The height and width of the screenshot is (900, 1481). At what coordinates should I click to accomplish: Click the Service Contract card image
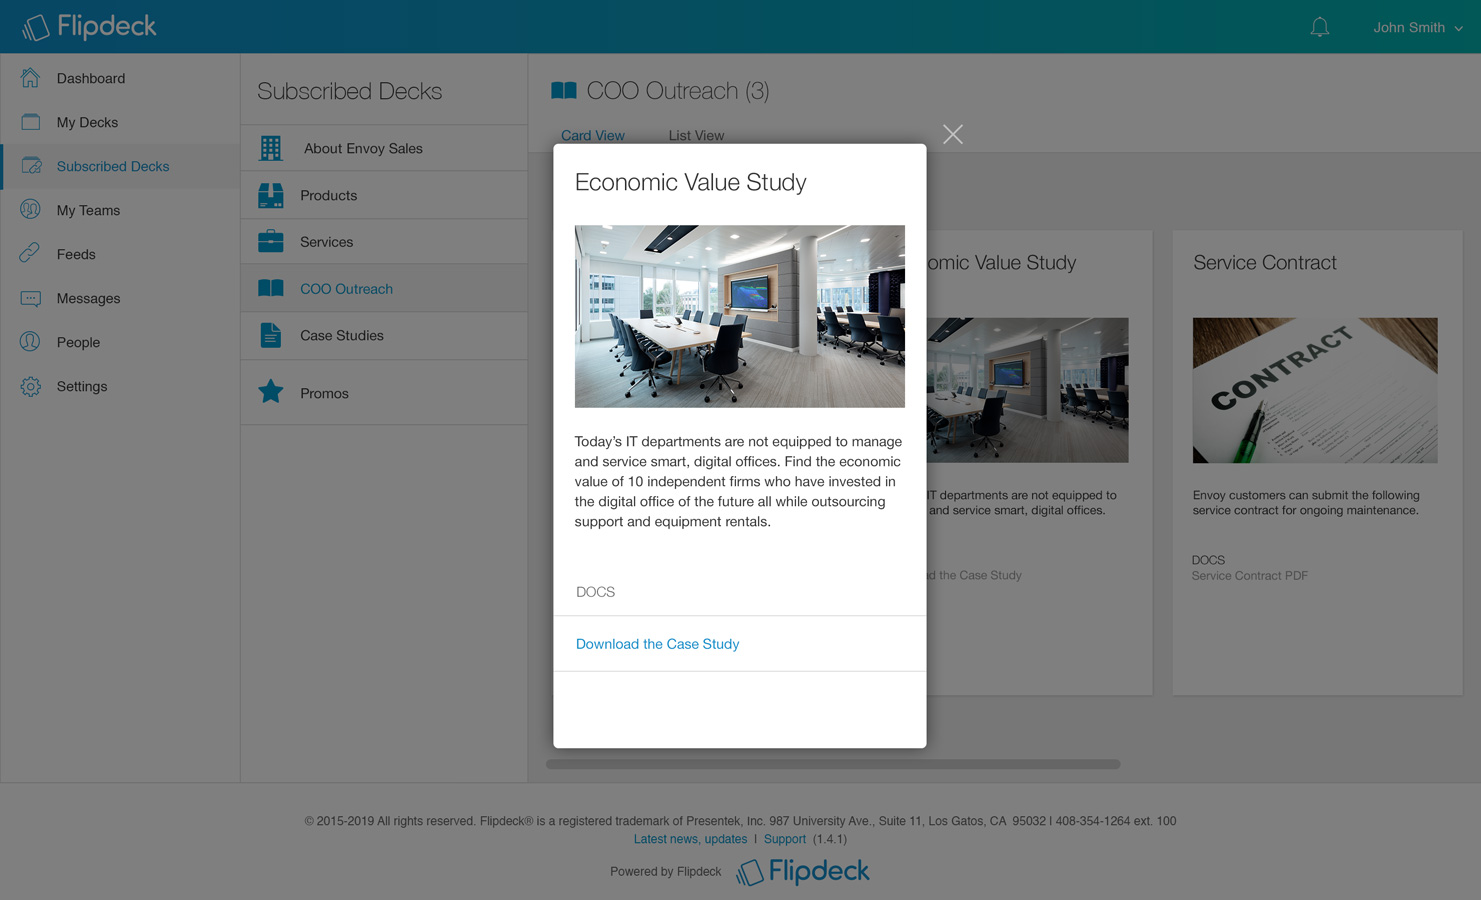click(1315, 390)
